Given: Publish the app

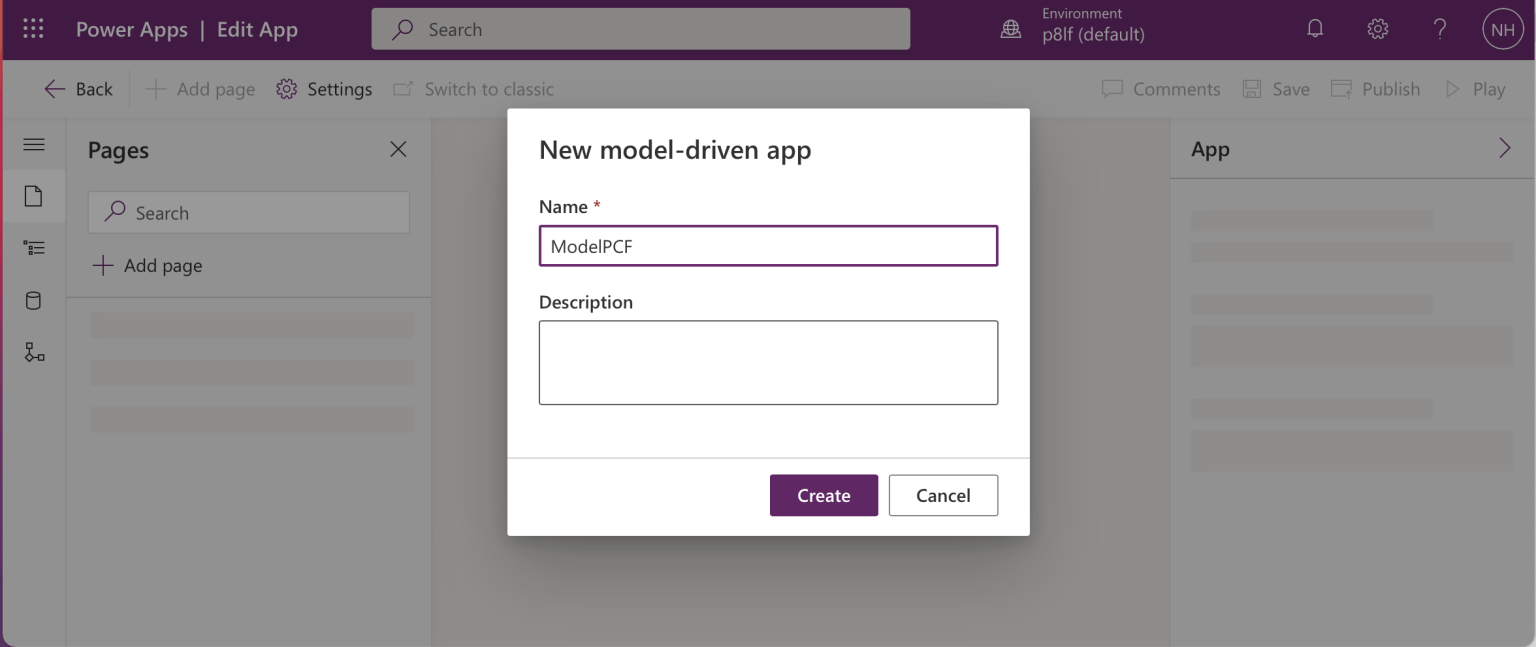Looking at the screenshot, I should 1376,89.
